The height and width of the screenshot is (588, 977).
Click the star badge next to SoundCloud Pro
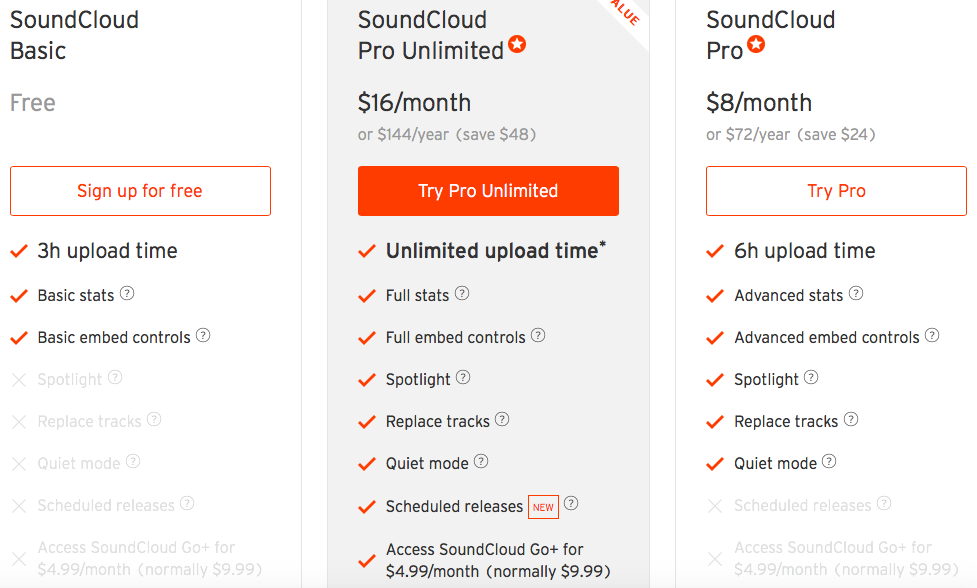coord(756,45)
